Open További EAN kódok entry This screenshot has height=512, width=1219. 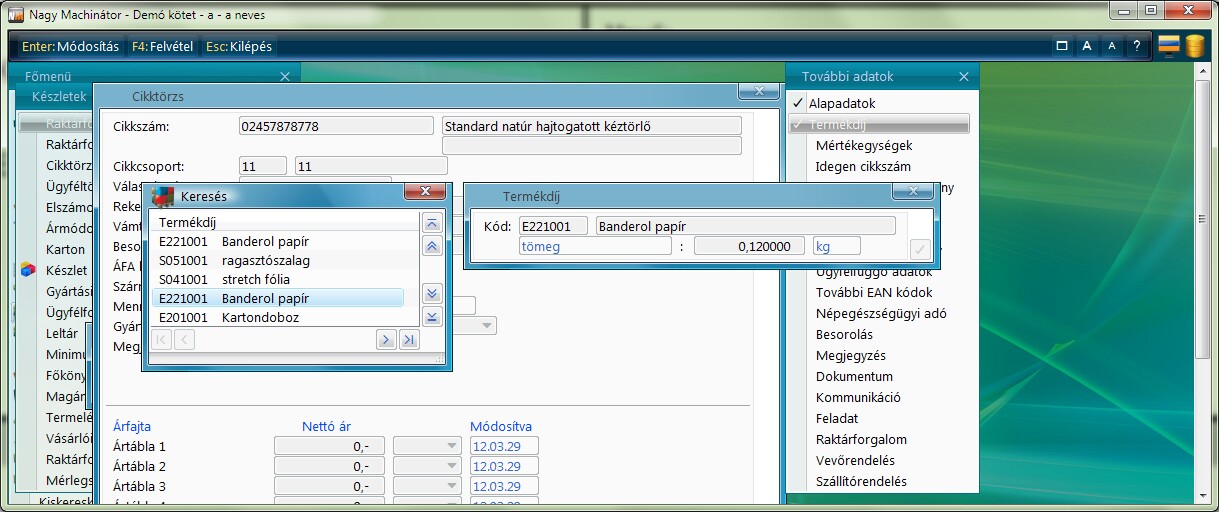[x=874, y=292]
